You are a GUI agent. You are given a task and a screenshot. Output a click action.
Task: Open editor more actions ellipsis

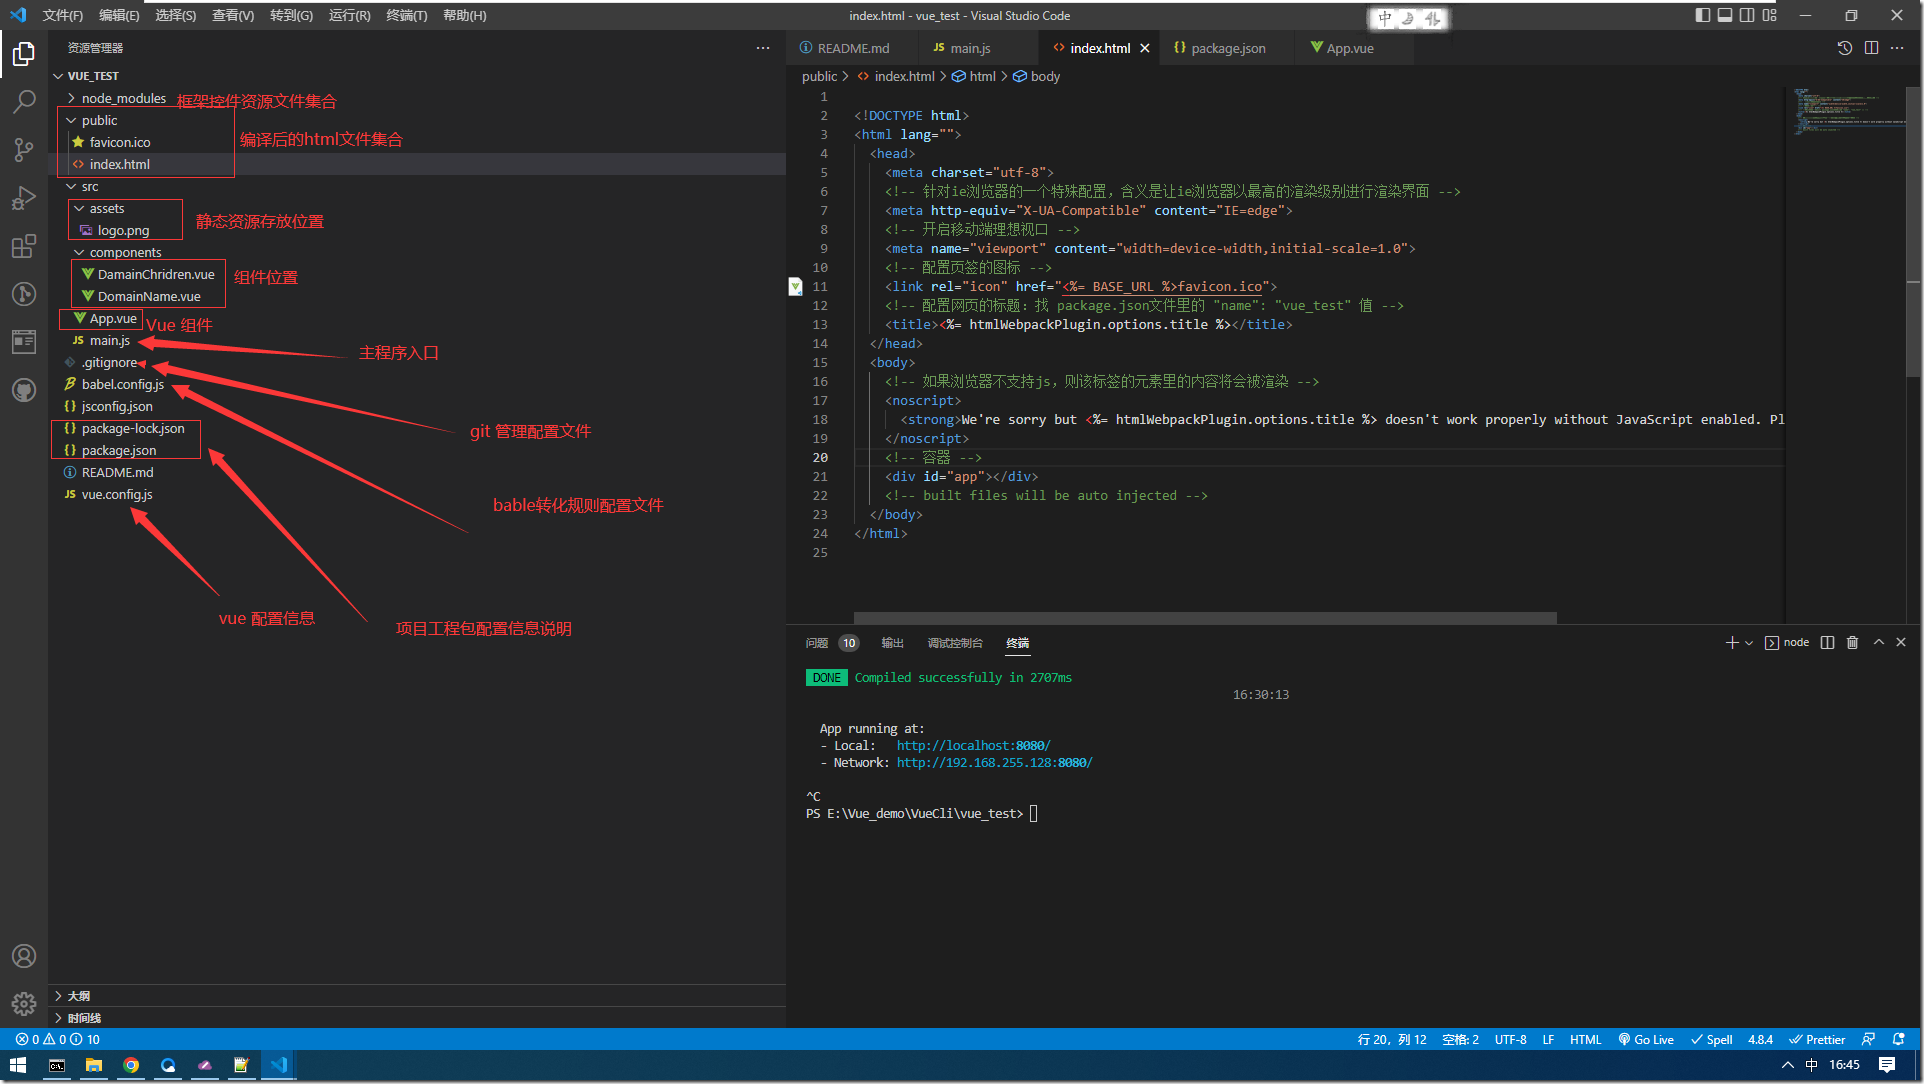coord(1897,48)
